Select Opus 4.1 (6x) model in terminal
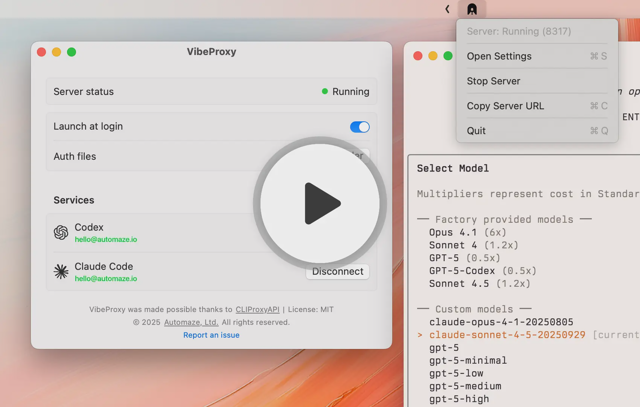640x407 pixels. 467,232
